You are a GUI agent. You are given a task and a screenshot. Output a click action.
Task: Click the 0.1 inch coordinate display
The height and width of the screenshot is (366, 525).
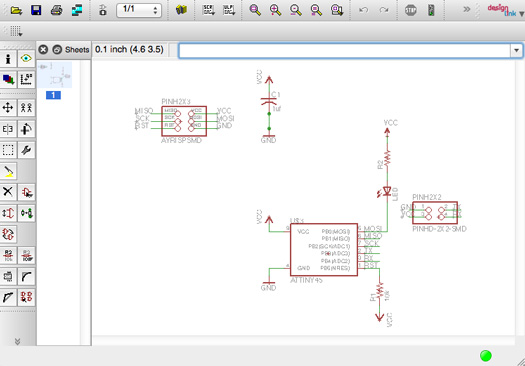coord(129,50)
